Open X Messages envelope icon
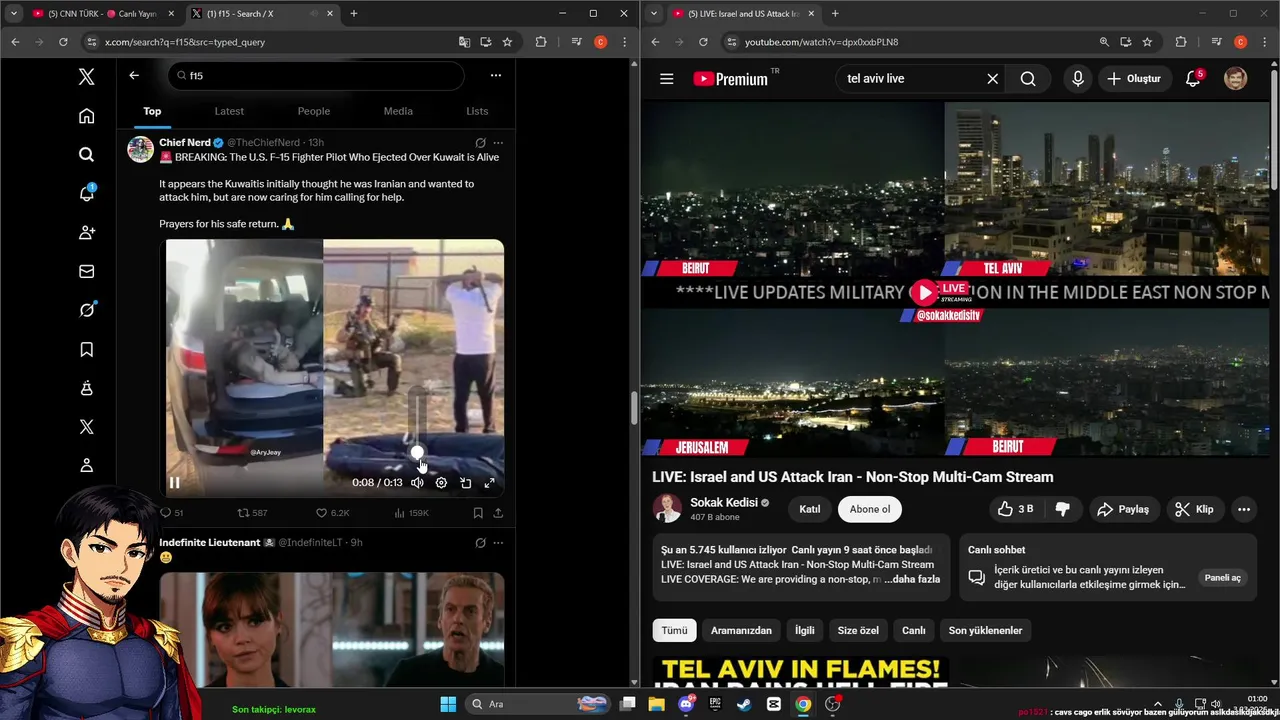 click(x=87, y=271)
